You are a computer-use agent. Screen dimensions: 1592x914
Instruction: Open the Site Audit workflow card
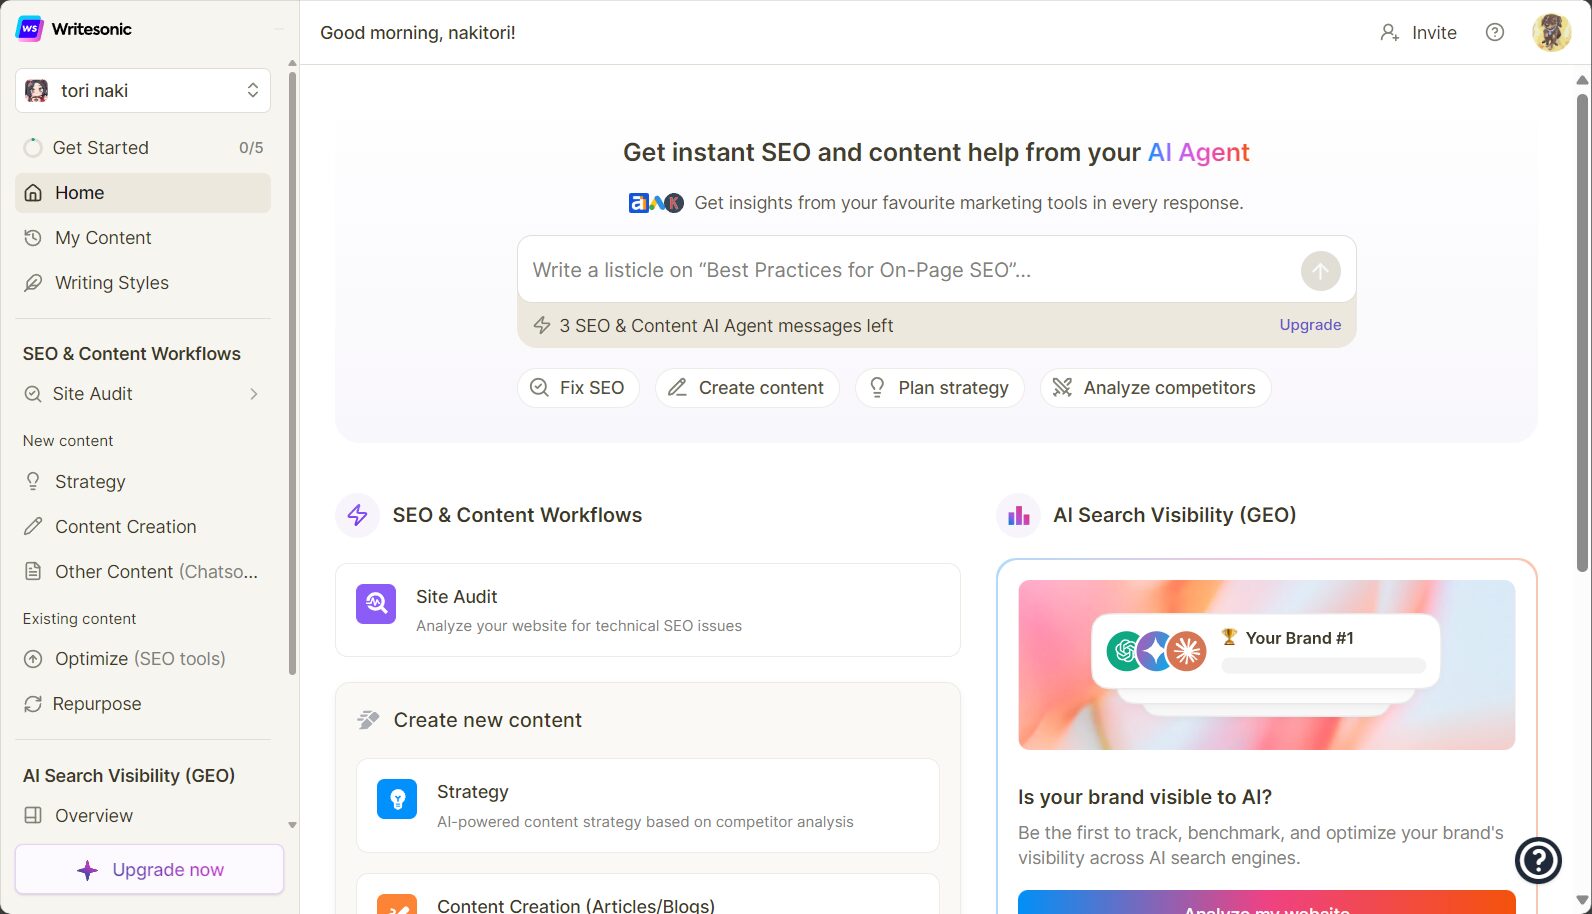point(648,610)
